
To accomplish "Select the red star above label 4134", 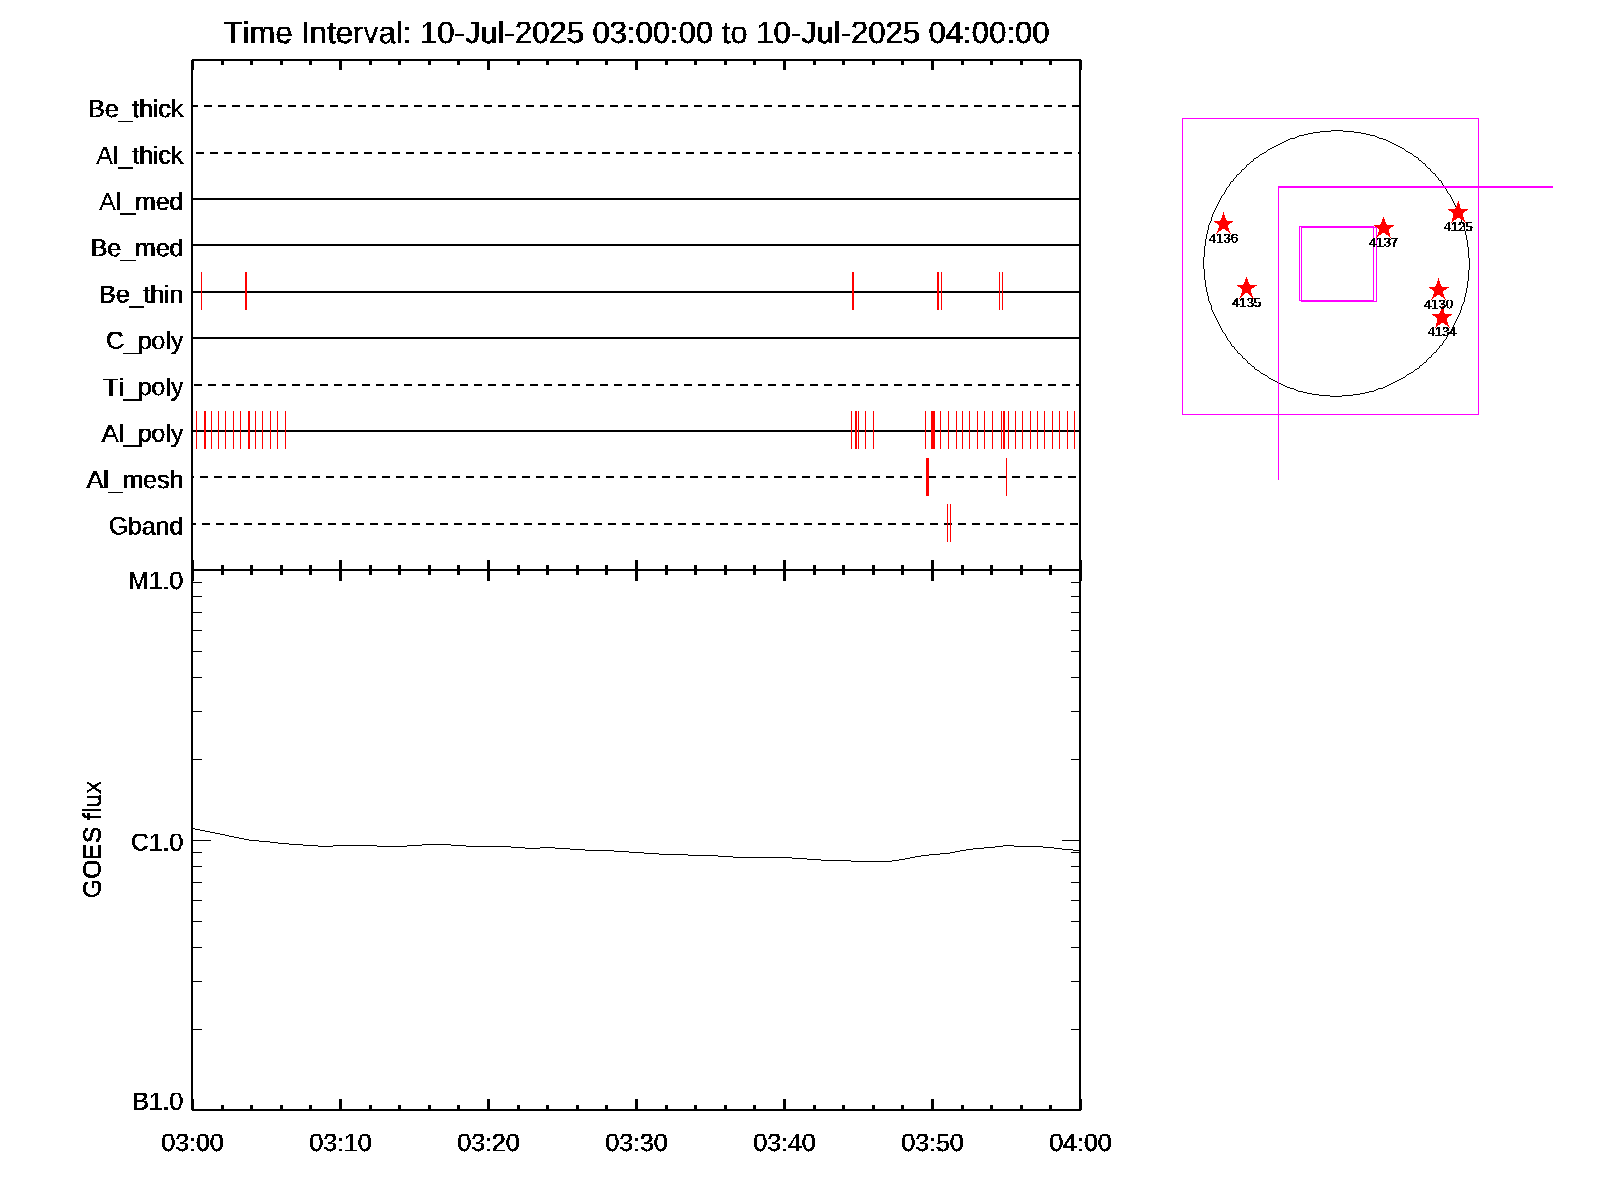I will point(1441,317).
